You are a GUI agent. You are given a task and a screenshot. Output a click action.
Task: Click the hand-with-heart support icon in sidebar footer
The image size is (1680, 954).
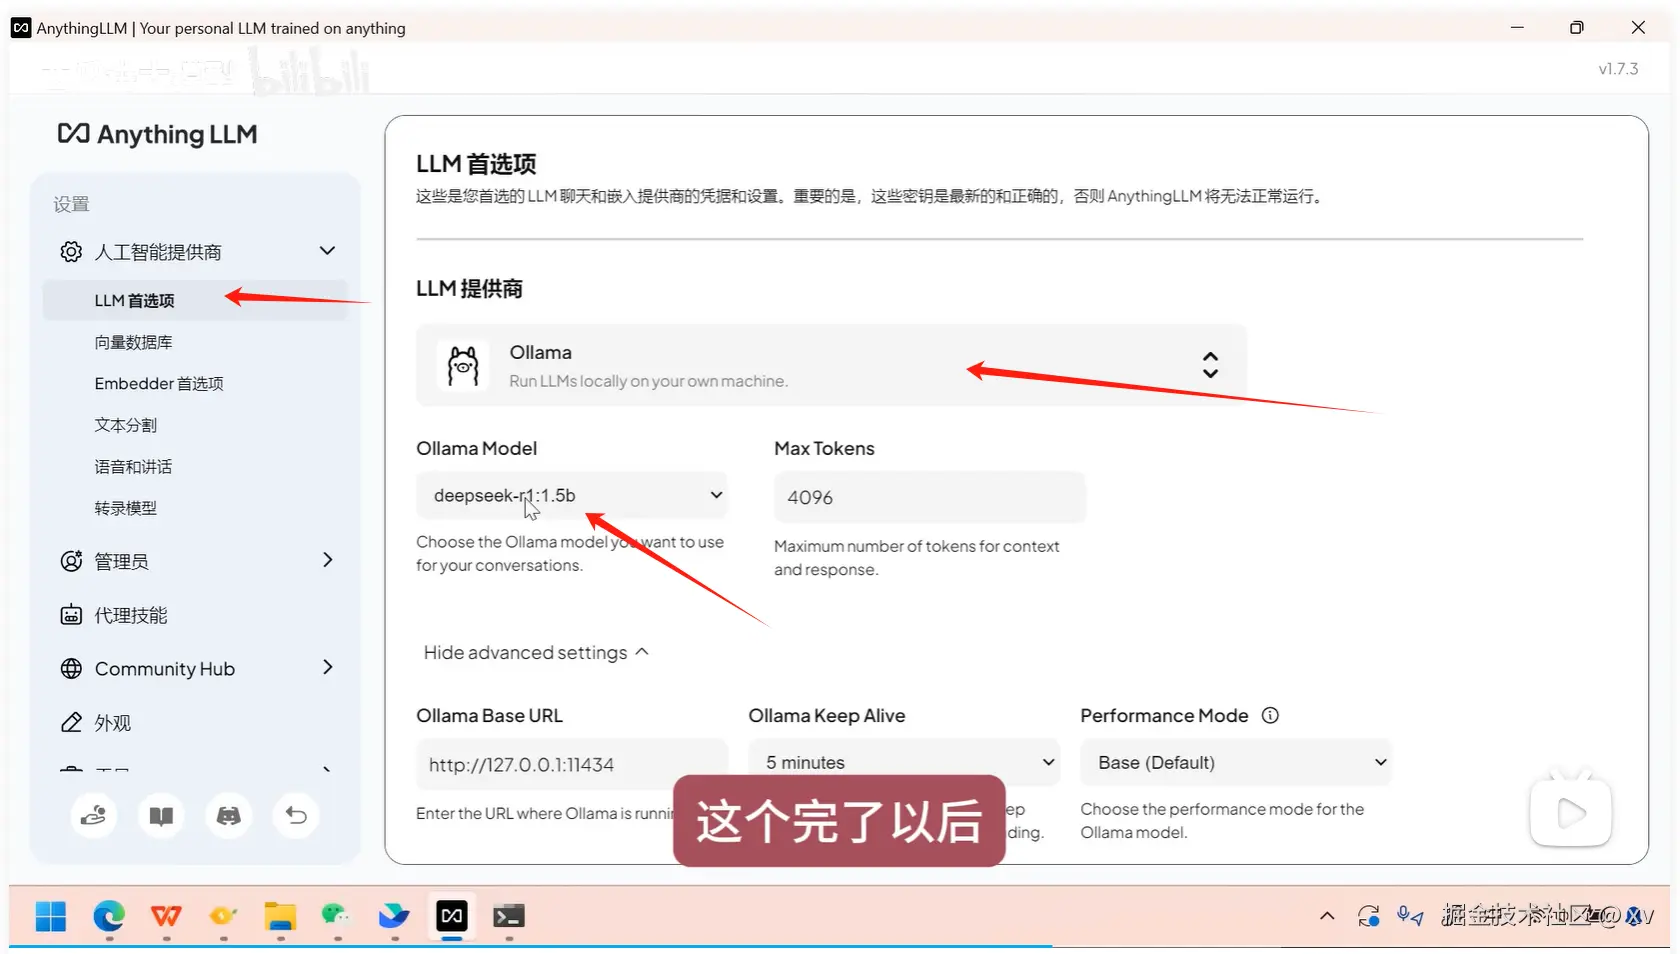coord(94,816)
